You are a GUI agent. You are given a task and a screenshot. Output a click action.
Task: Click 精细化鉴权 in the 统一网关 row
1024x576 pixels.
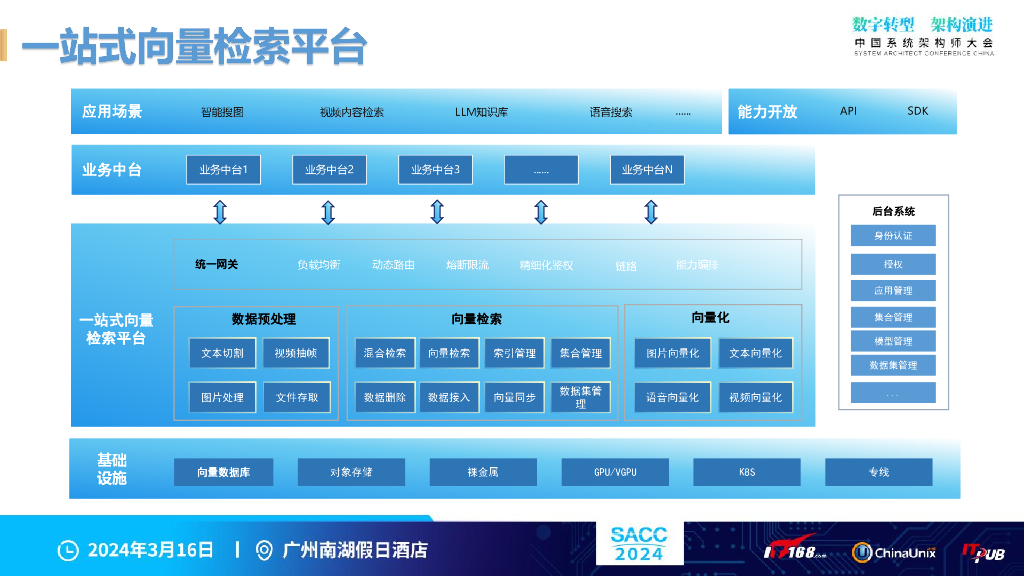546,265
